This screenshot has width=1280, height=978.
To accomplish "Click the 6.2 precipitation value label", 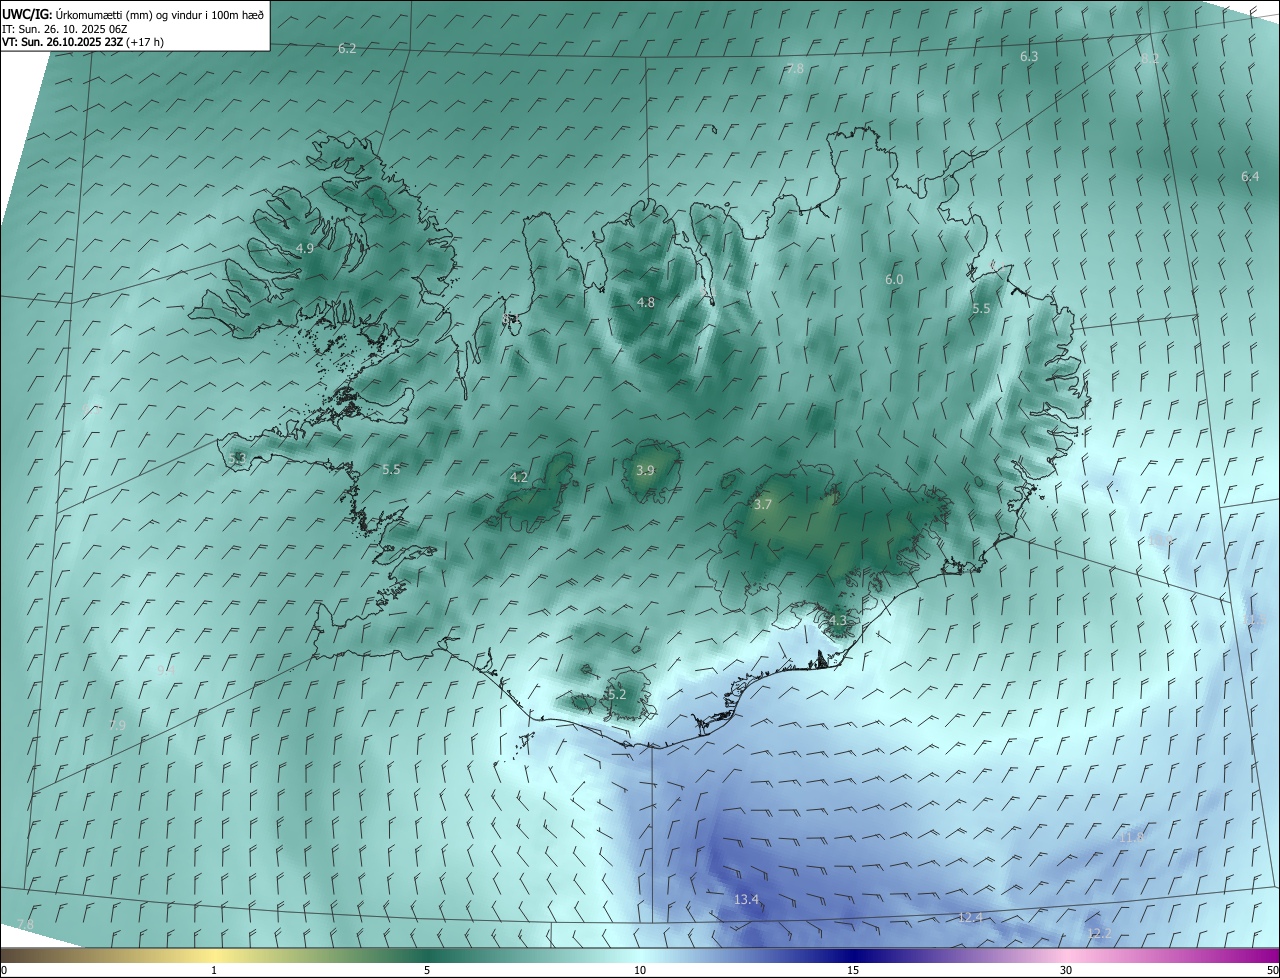I will pos(347,48).
